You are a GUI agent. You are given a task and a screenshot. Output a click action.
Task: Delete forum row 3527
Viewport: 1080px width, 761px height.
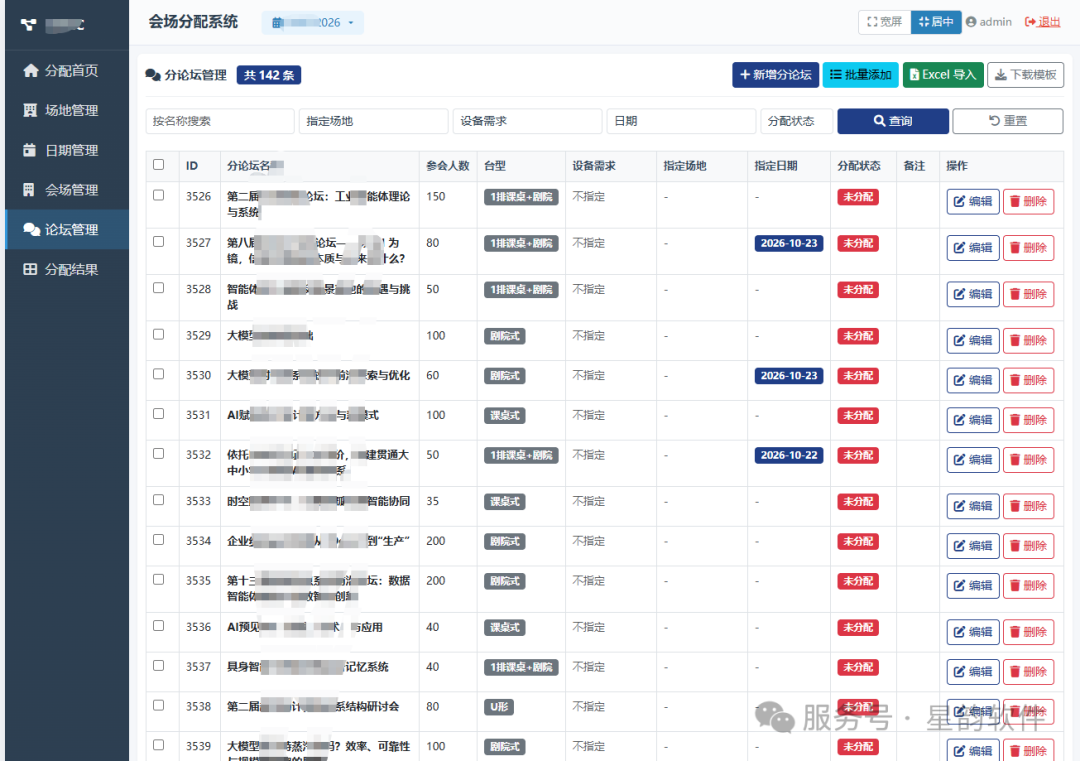point(1028,248)
